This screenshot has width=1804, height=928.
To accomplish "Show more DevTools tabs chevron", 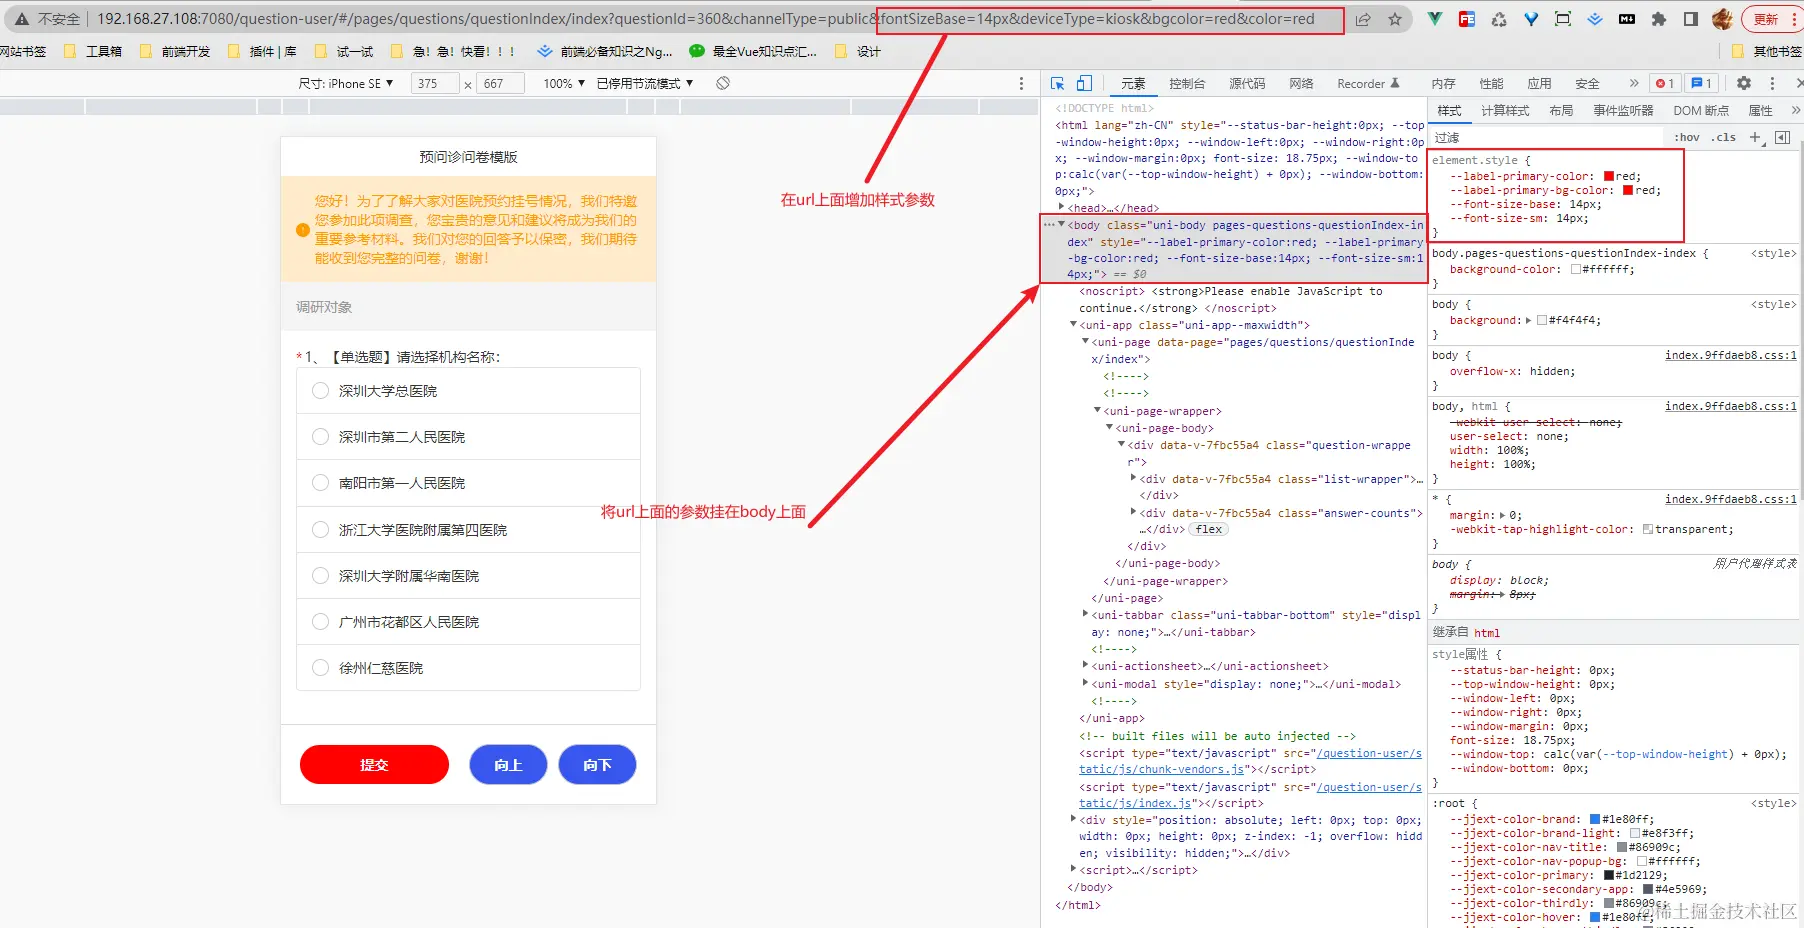I will point(1634,83).
